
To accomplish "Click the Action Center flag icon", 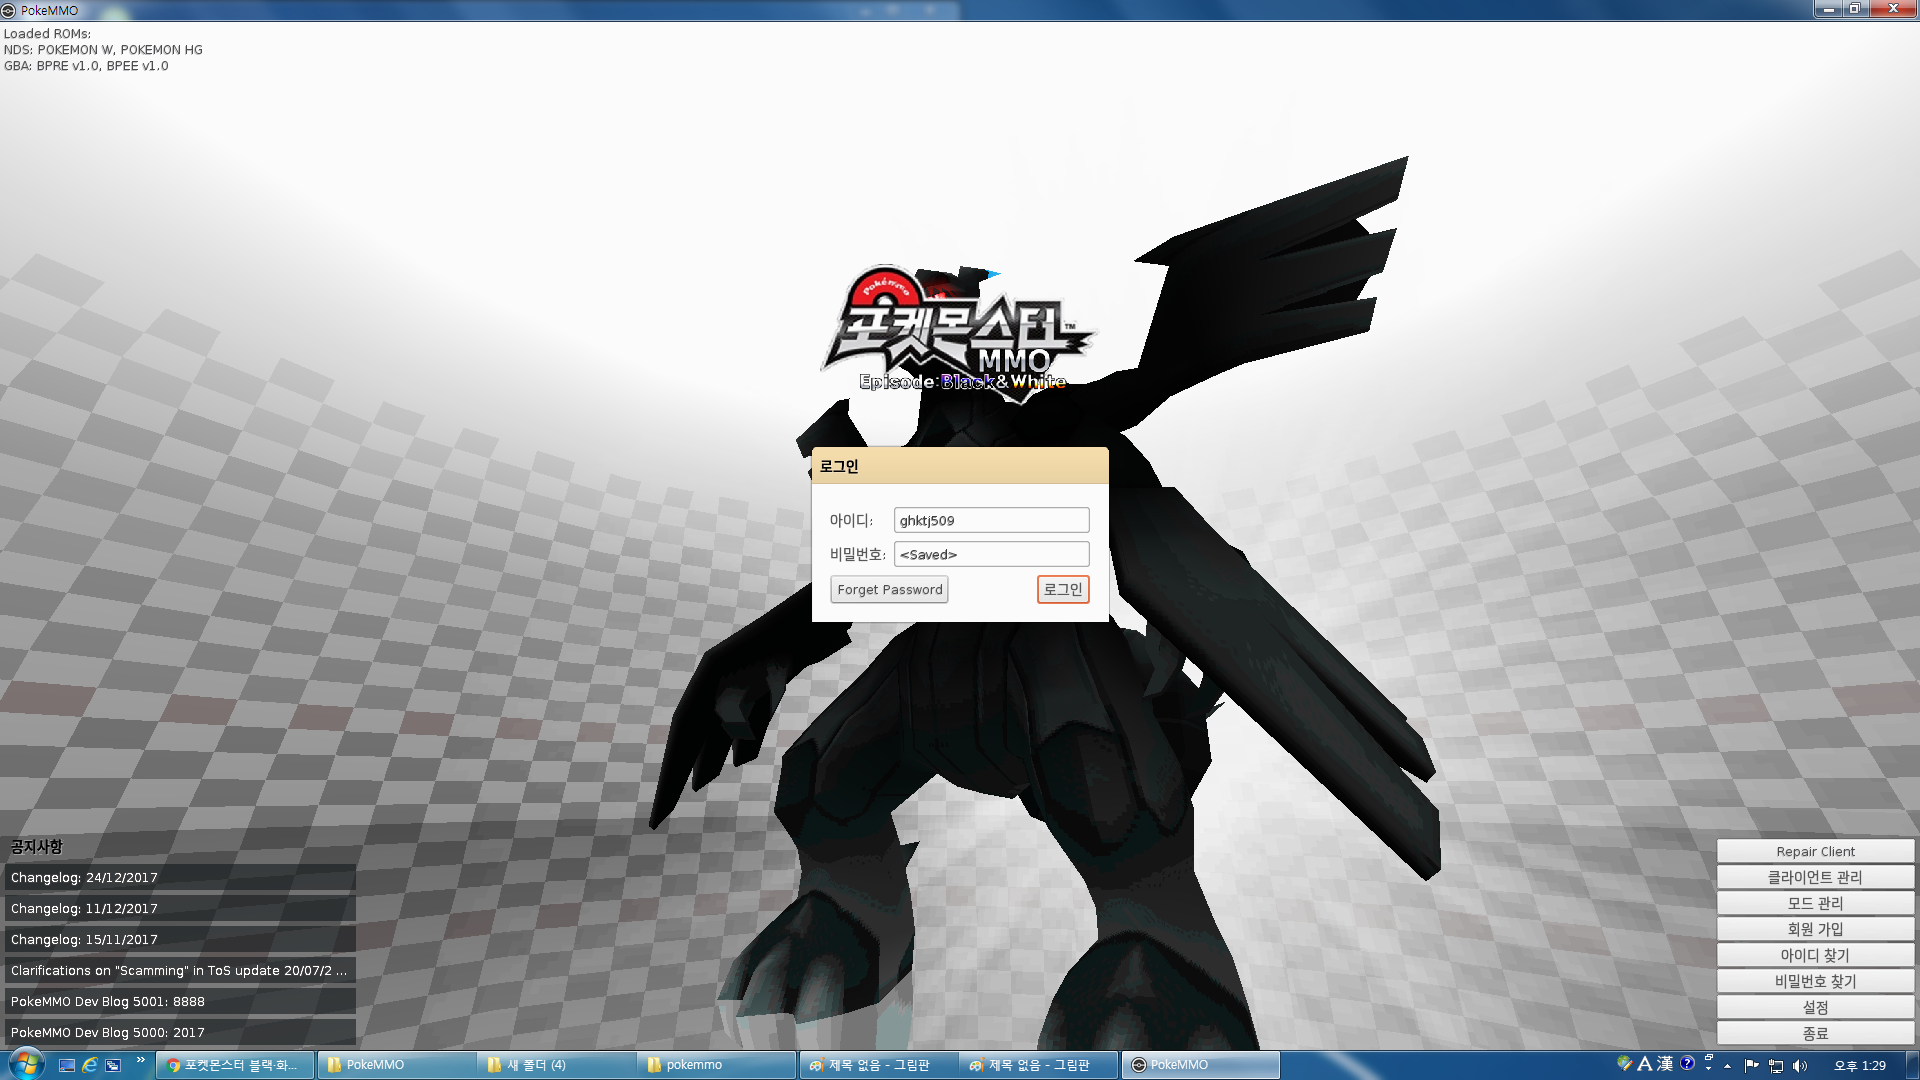I will pyautogui.click(x=1751, y=1066).
